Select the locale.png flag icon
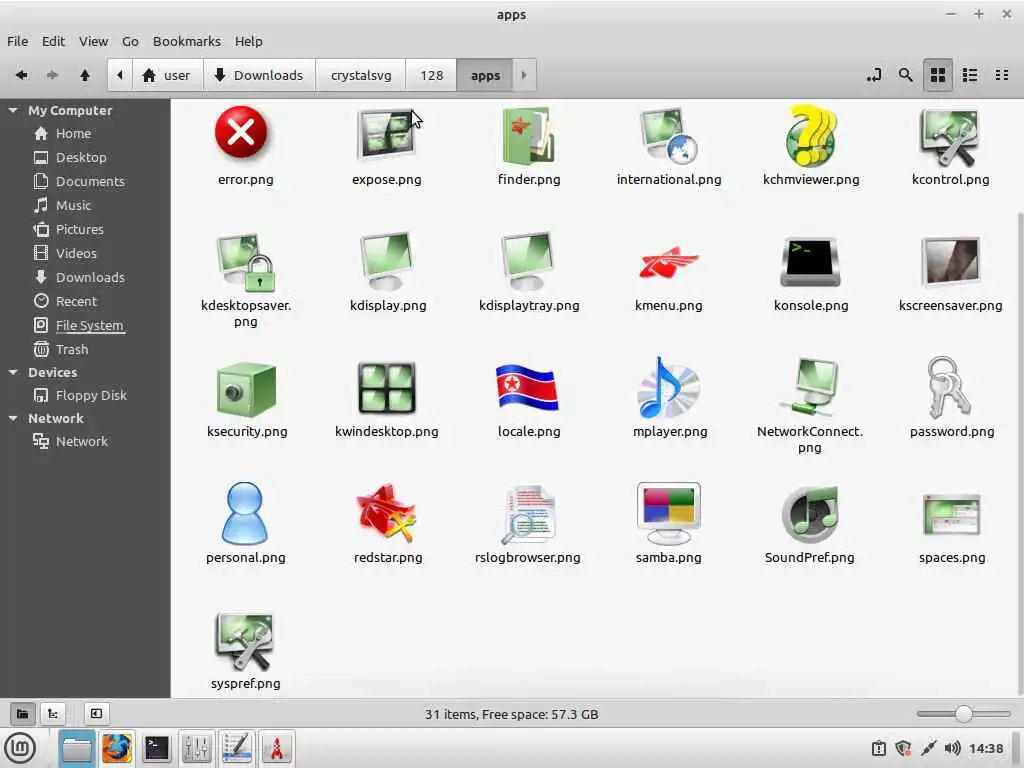This screenshot has height=768, width=1024. tap(528, 387)
